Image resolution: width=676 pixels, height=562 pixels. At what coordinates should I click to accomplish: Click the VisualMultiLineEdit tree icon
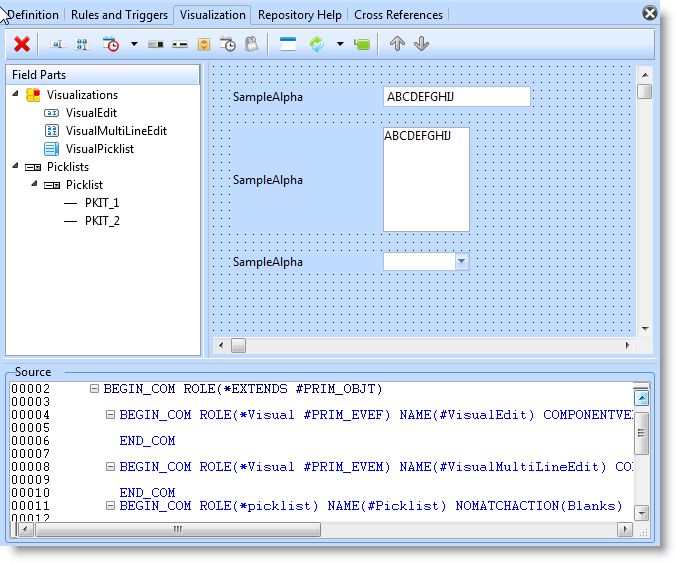point(52,131)
